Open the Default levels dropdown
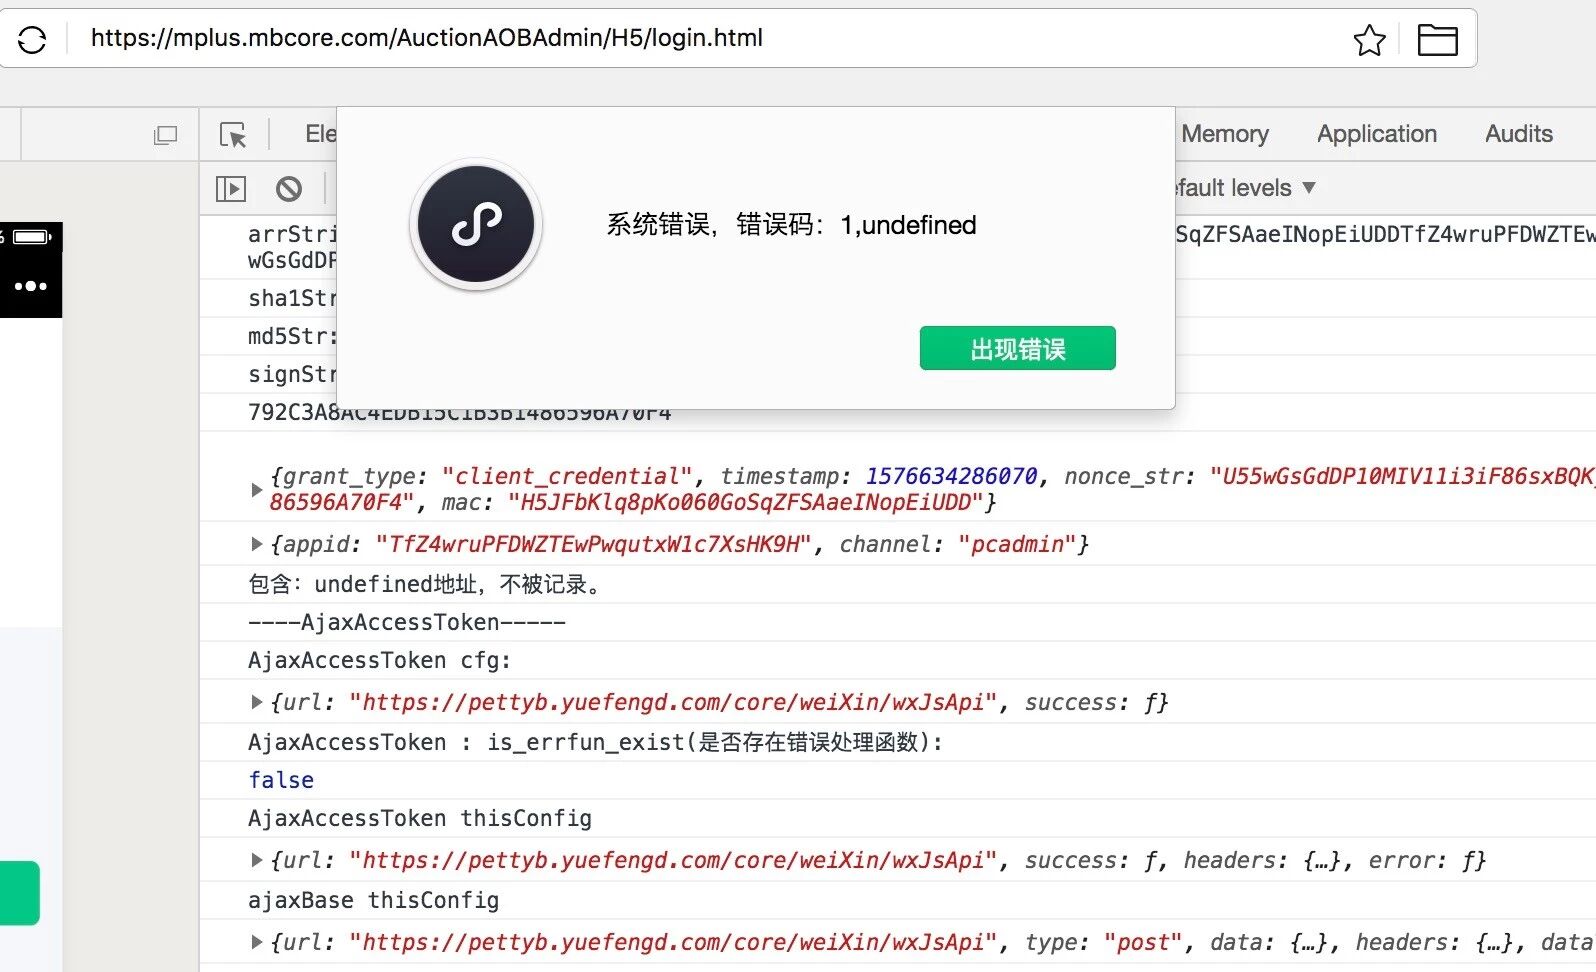Screen dimensions: 1596x972 tap(1245, 188)
